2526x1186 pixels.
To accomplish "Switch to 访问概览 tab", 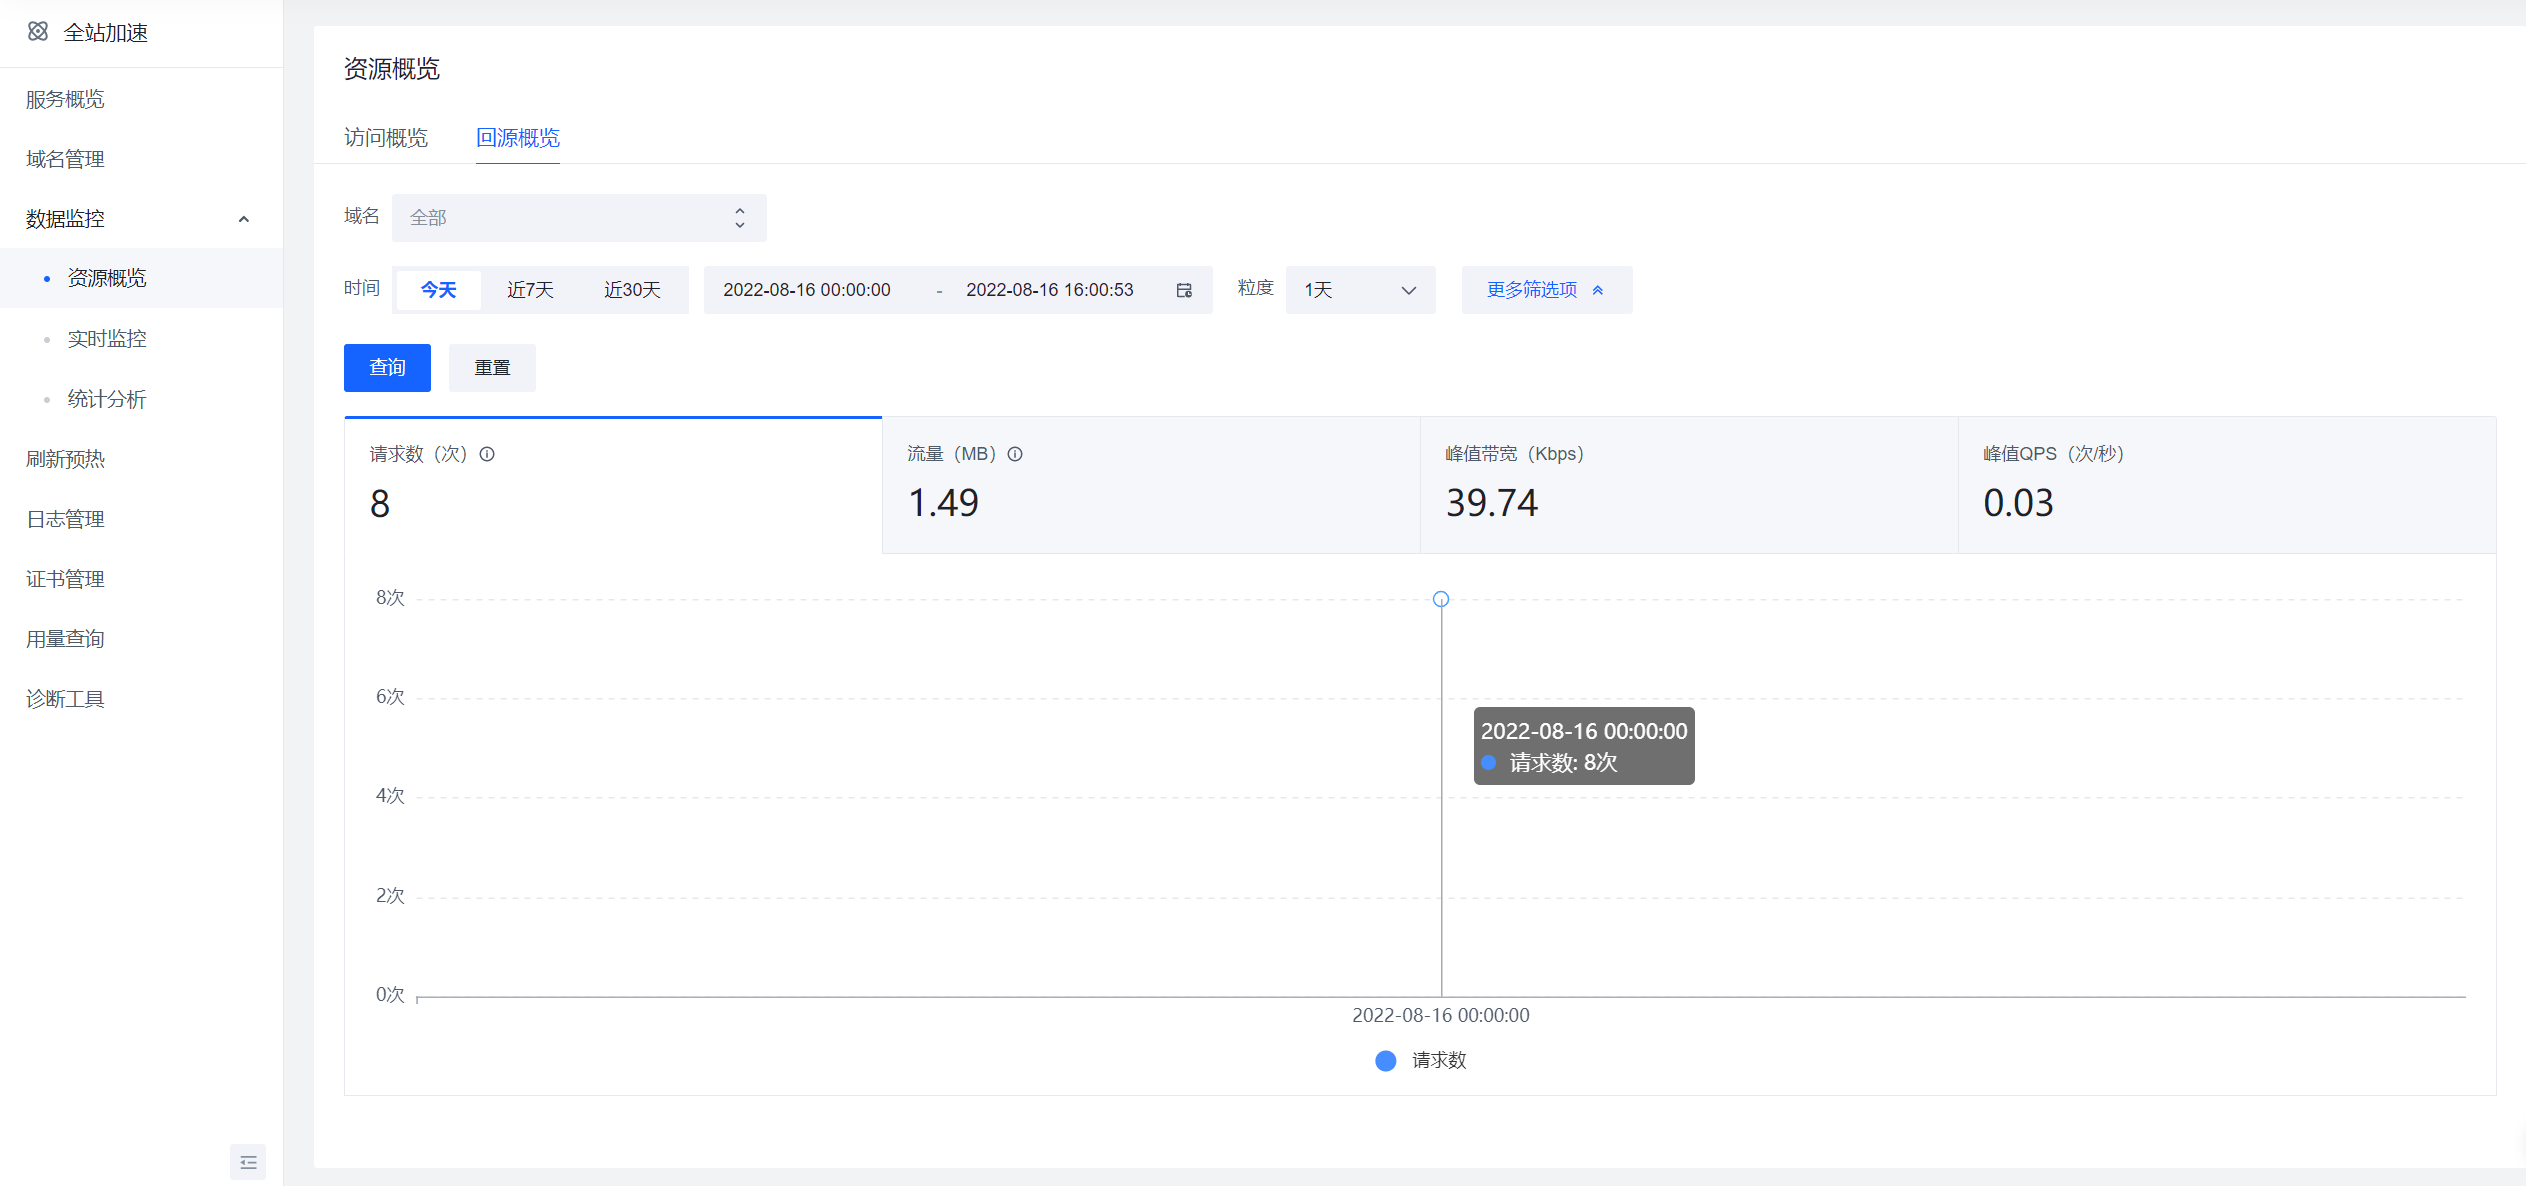I will point(386,138).
